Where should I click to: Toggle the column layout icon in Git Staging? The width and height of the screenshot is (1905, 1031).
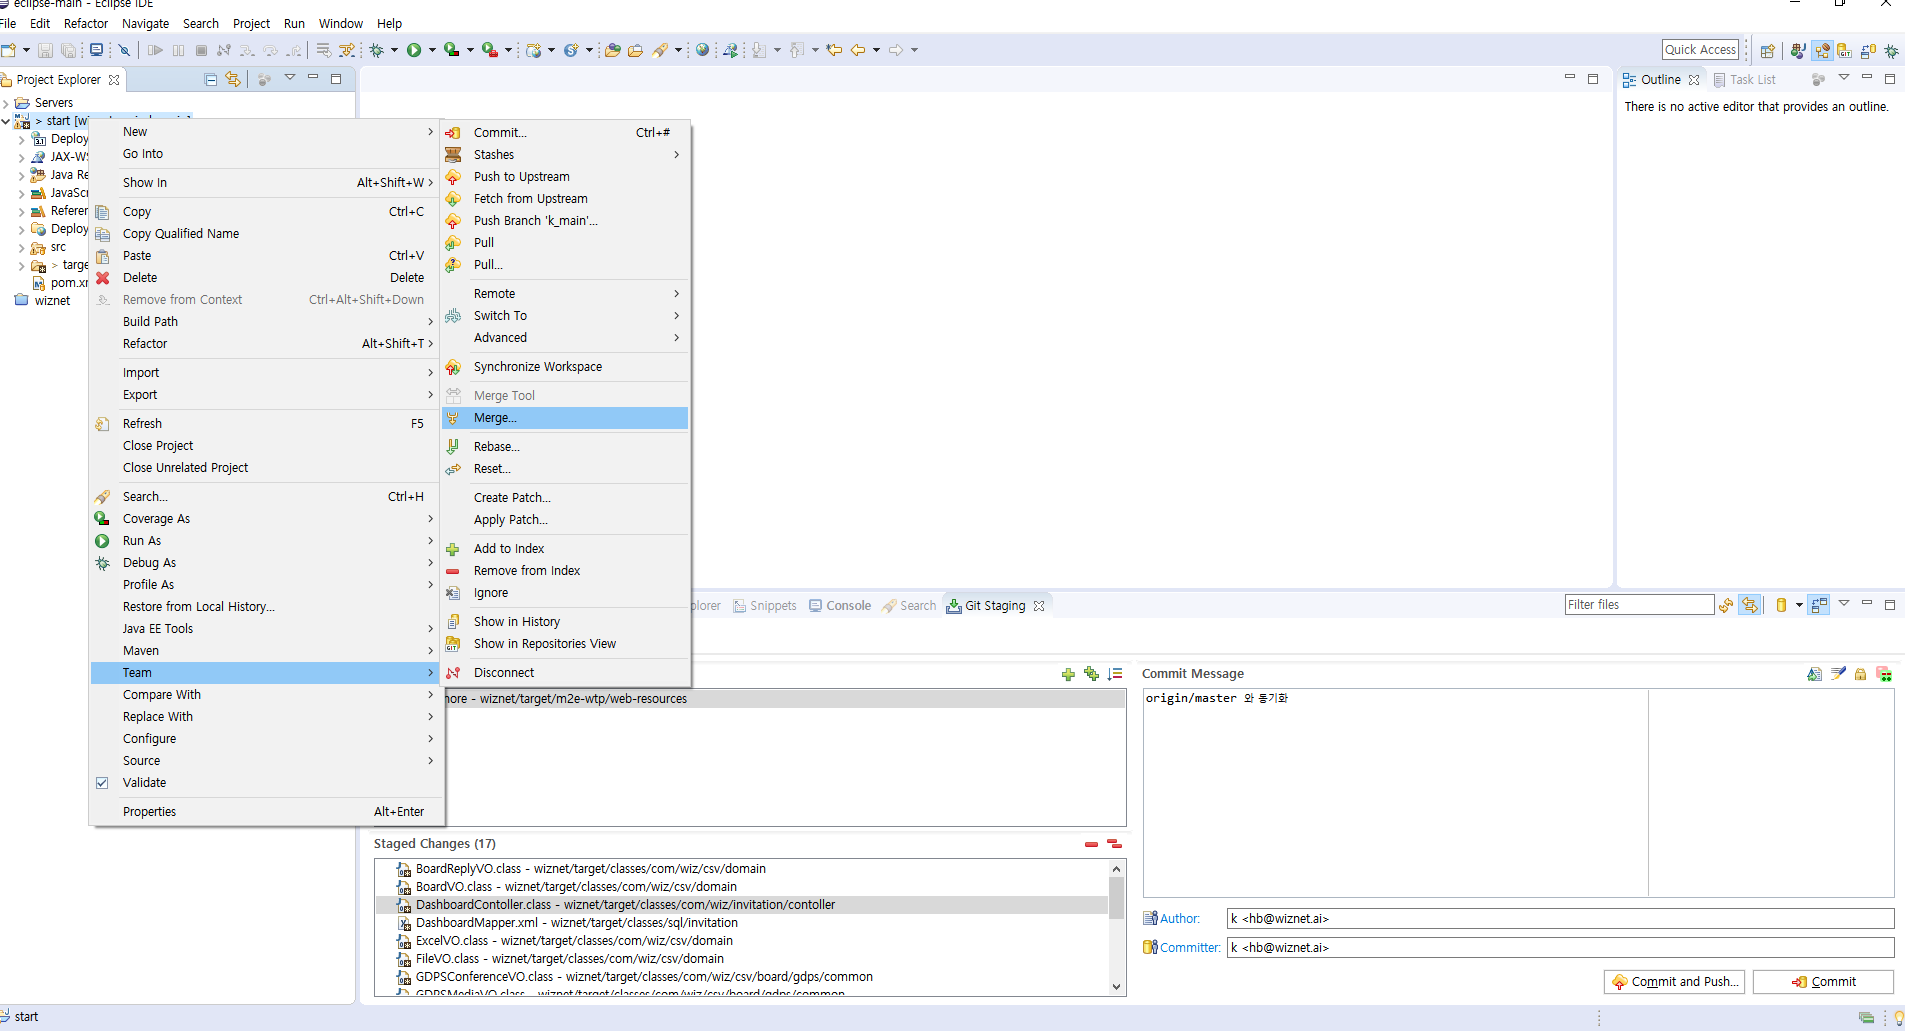1819,605
